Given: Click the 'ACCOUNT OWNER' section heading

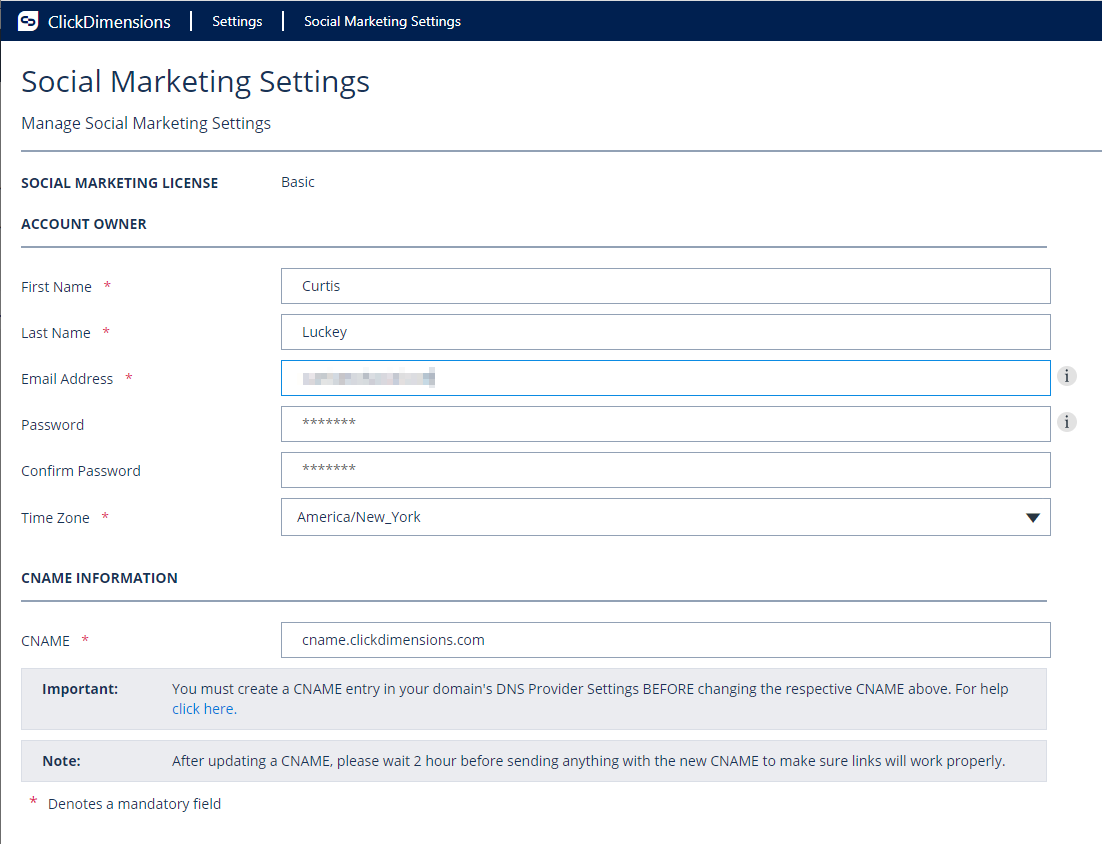Looking at the screenshot, I should click(84, 224).
